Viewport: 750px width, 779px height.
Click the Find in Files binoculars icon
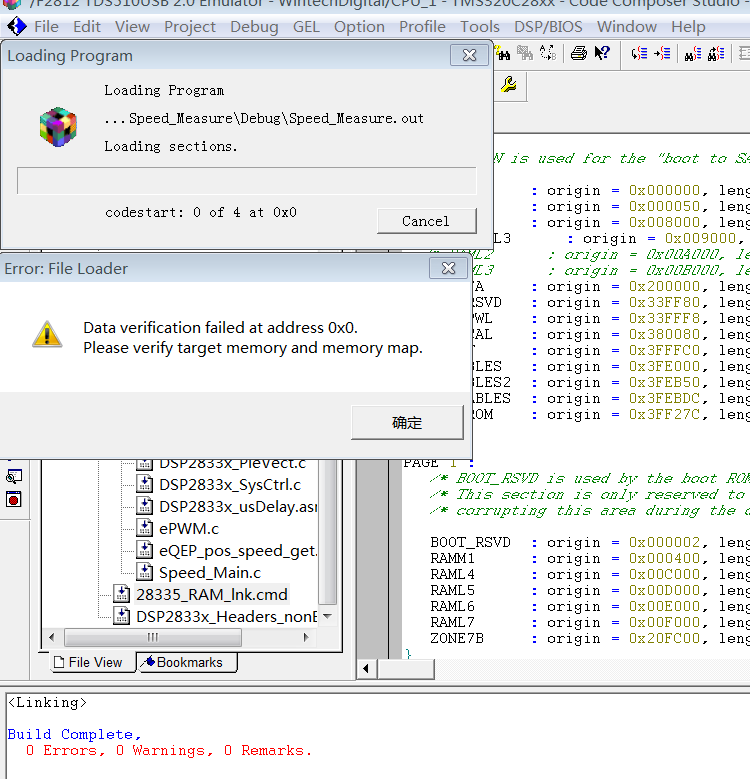click(503, 53)
